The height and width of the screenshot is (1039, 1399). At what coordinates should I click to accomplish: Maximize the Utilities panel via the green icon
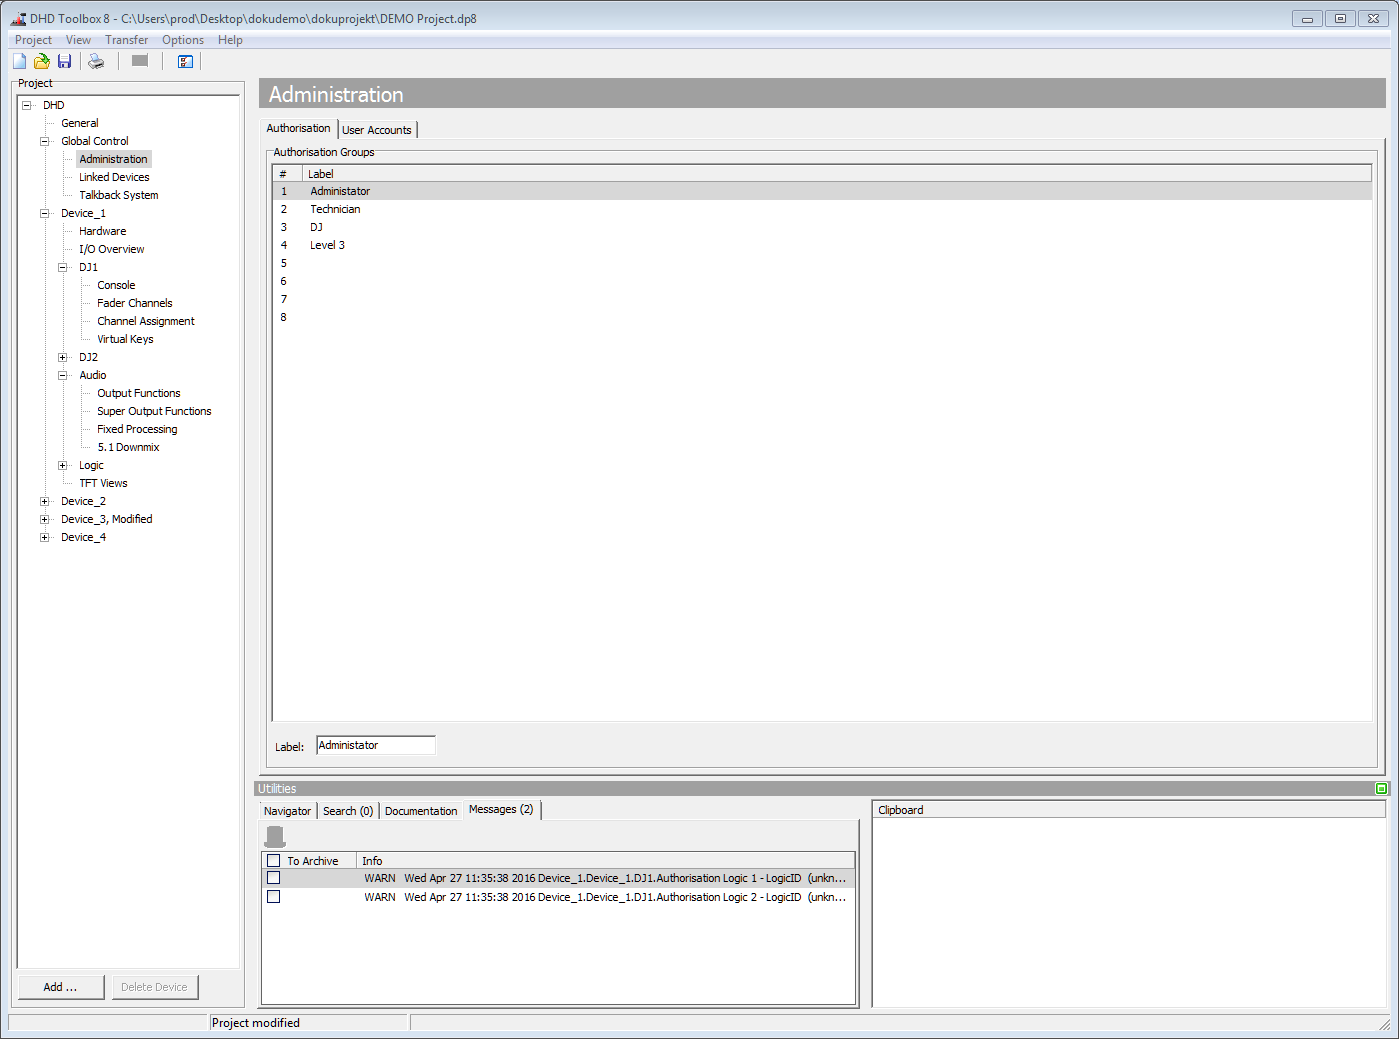(1380, 788)
